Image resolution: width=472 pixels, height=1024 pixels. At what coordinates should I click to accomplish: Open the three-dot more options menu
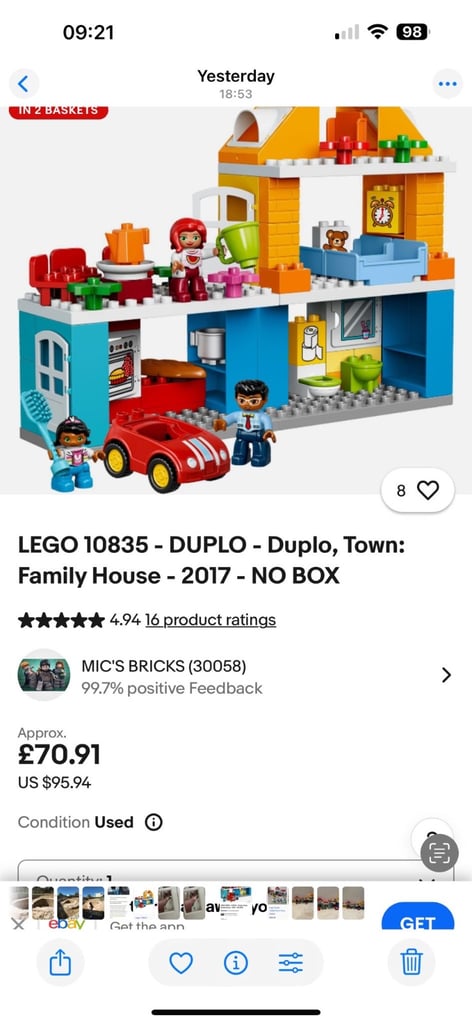tap(448, 84)
